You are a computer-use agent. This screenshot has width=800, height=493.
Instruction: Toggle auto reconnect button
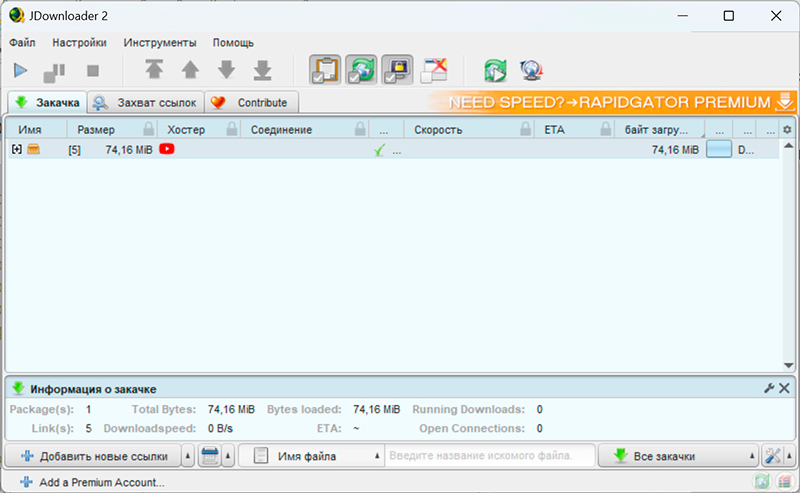(x=360, y=70)
